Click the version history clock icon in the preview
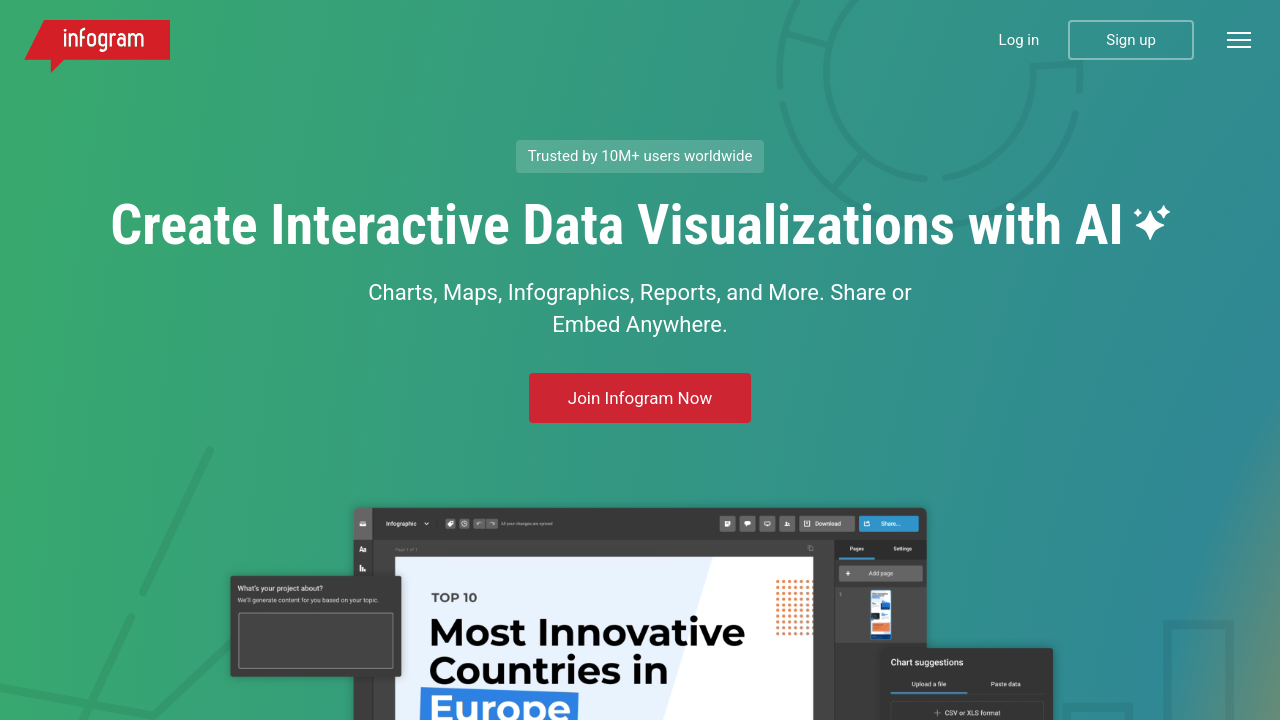The image size is (1280, 720). (x=464, y=523)
